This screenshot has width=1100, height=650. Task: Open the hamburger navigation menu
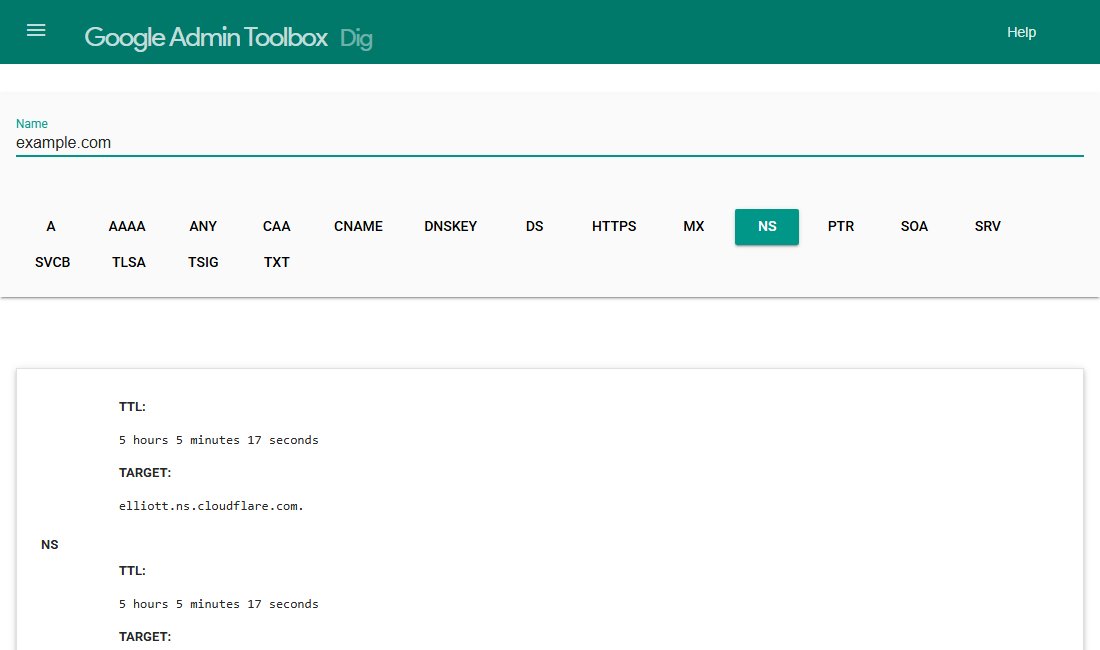tap(36, 30)
